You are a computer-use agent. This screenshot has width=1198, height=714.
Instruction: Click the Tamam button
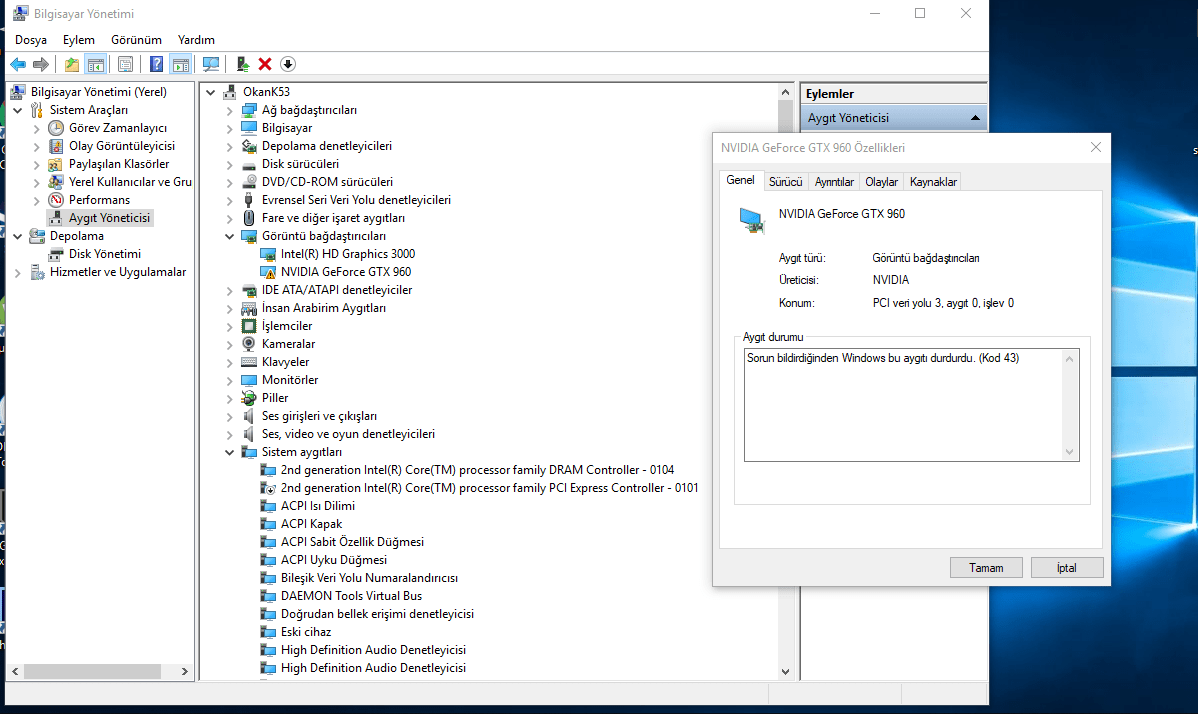click(986, 567)
